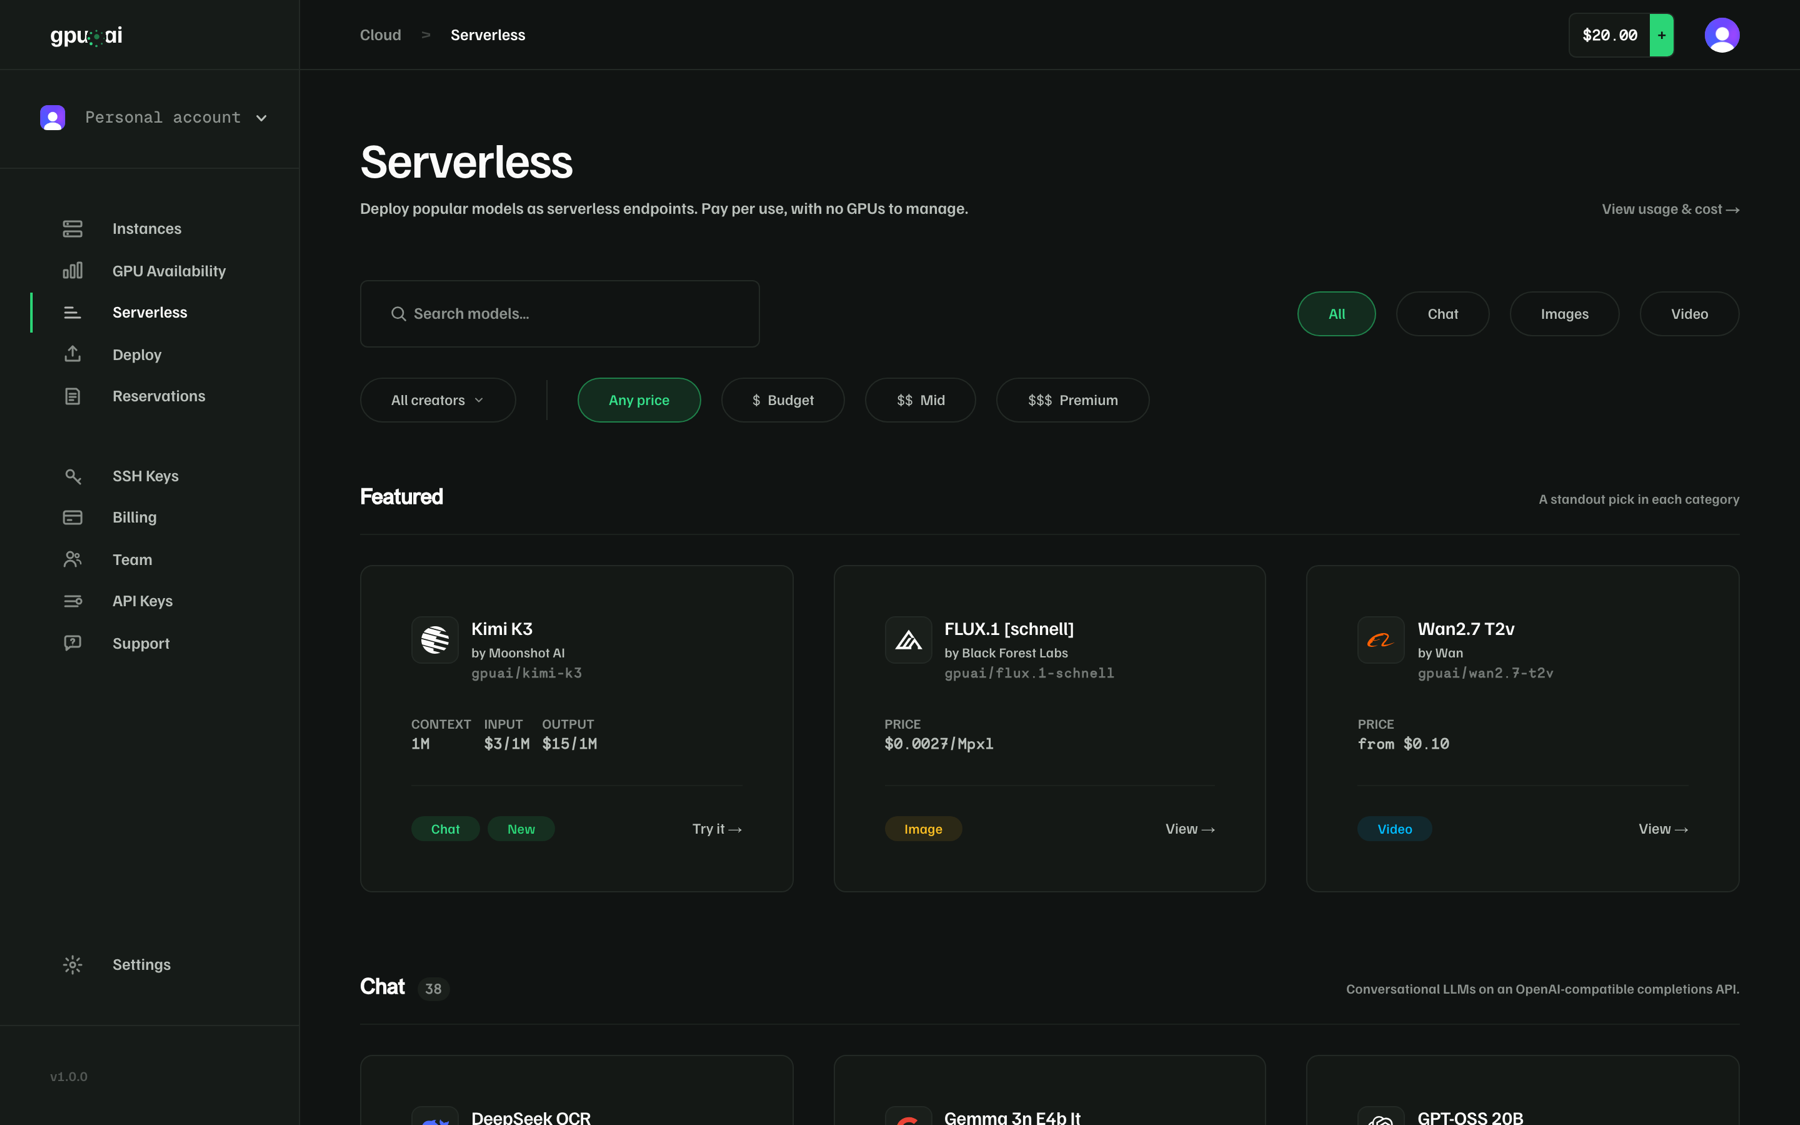
Task: Select the All category filter
Action: [x=1336, y=314]
